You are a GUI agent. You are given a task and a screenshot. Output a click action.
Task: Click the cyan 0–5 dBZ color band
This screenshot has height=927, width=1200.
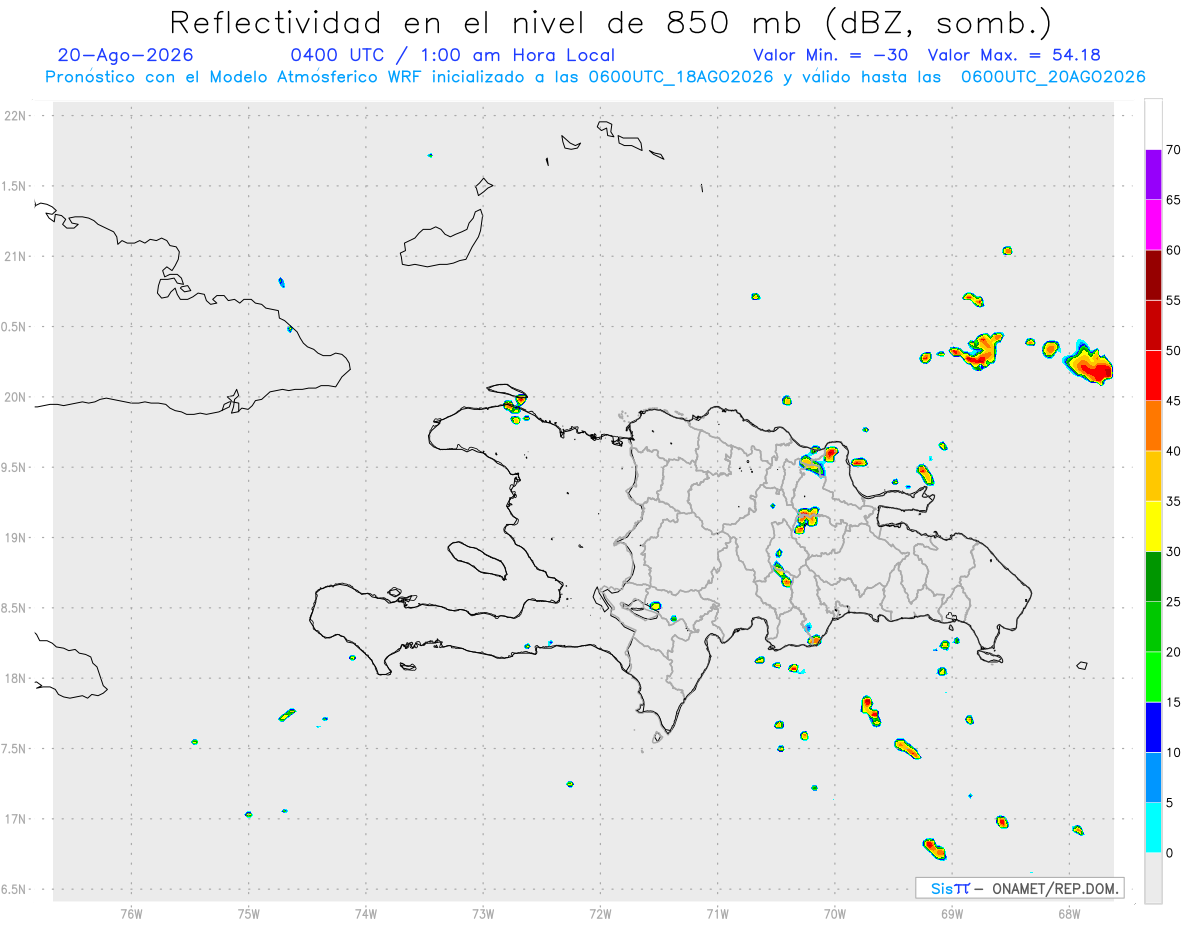pyautogui.click(x=1153, y=828)
